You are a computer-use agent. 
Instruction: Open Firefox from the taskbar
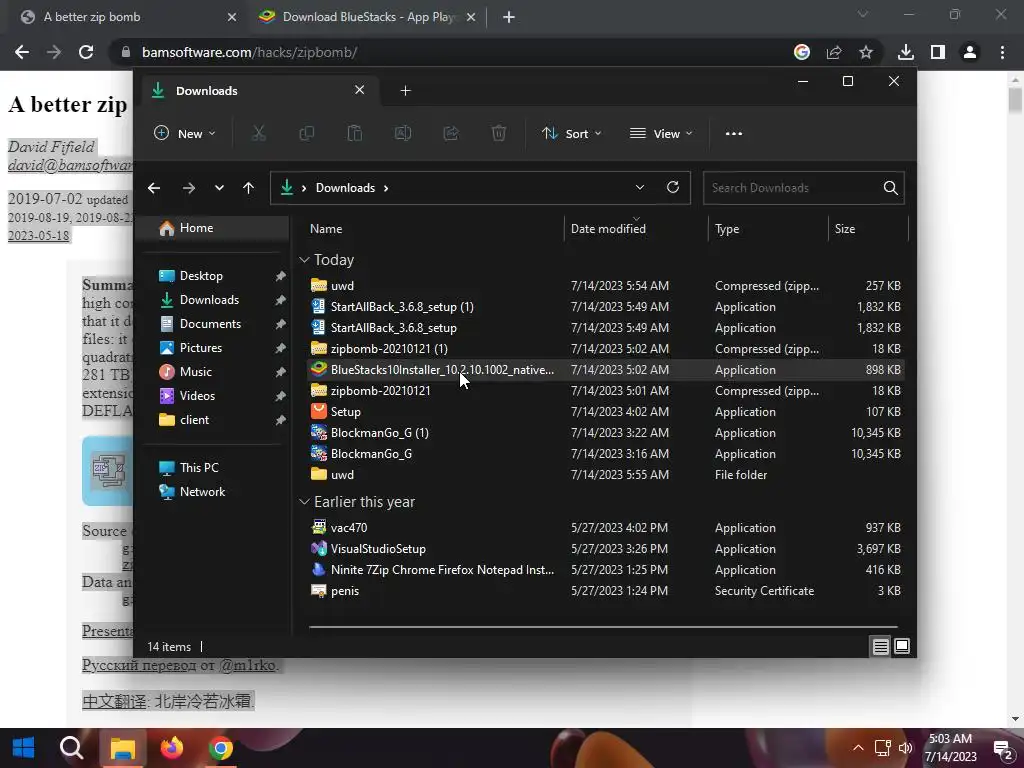172,748
